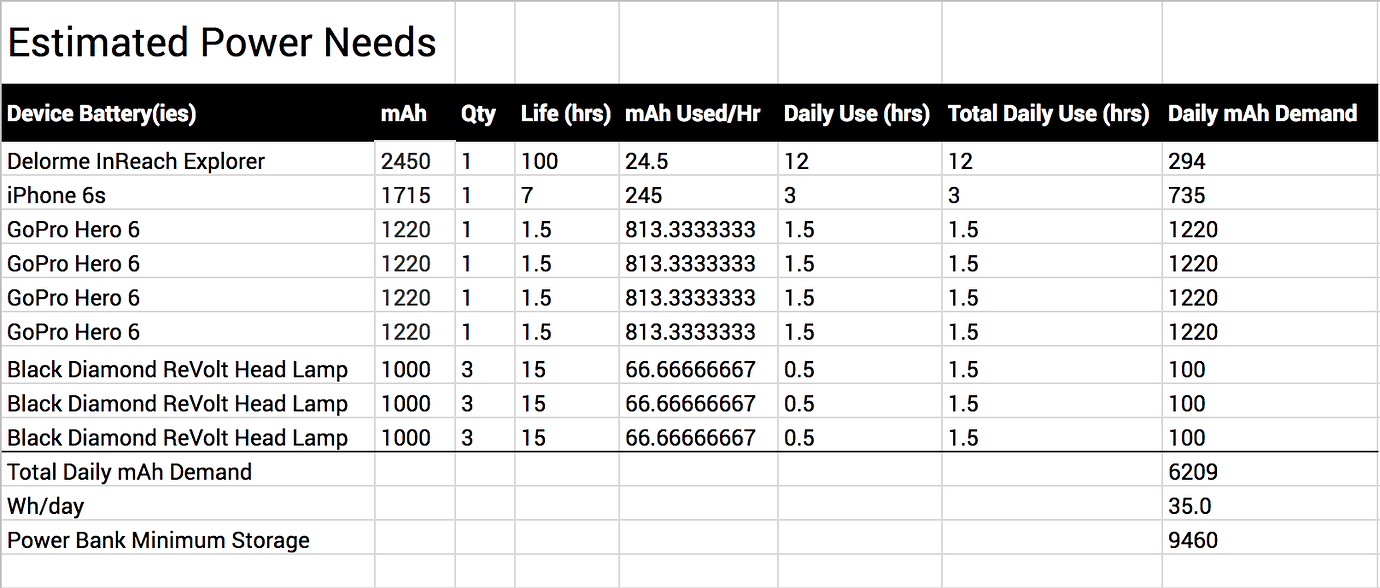The width and height of the screenshot is (1380, 588).
Task: Click the 9460 power bank storage value
Action: pos(1193,540)
